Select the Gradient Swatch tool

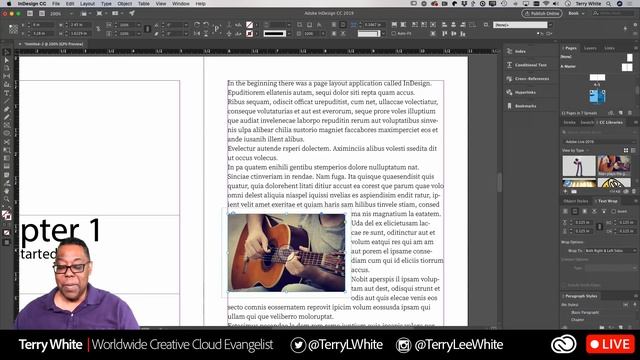7,158
